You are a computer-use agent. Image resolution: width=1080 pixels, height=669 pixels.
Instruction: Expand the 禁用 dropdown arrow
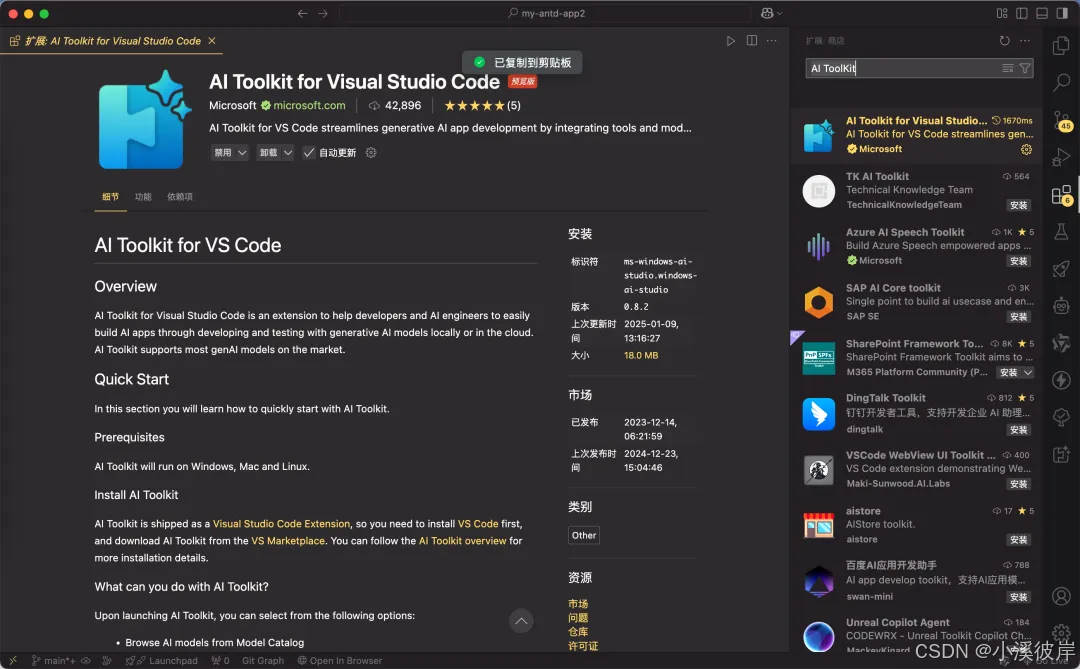(241, 152)
